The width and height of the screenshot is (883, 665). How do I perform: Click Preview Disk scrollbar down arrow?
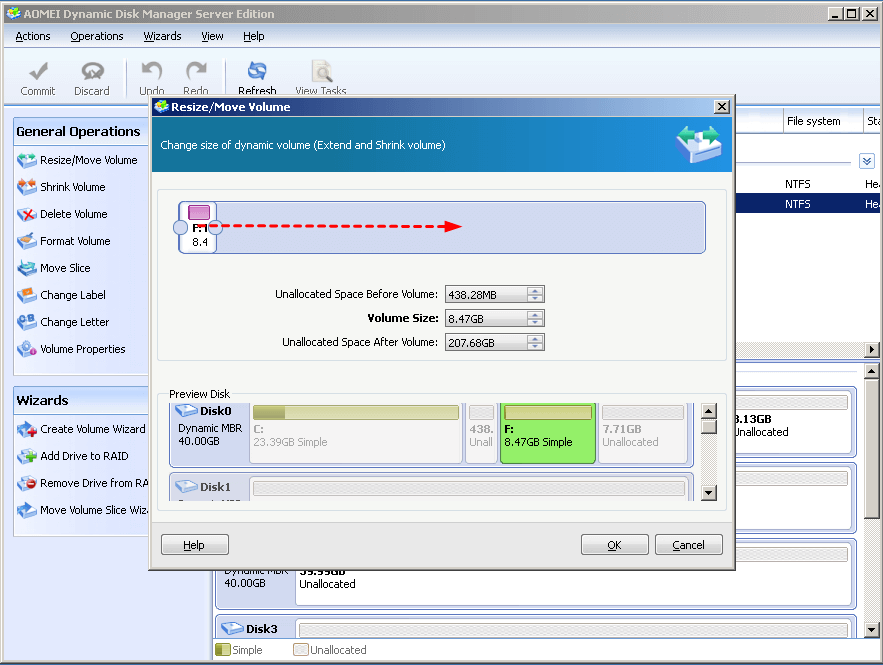point(709,493)
